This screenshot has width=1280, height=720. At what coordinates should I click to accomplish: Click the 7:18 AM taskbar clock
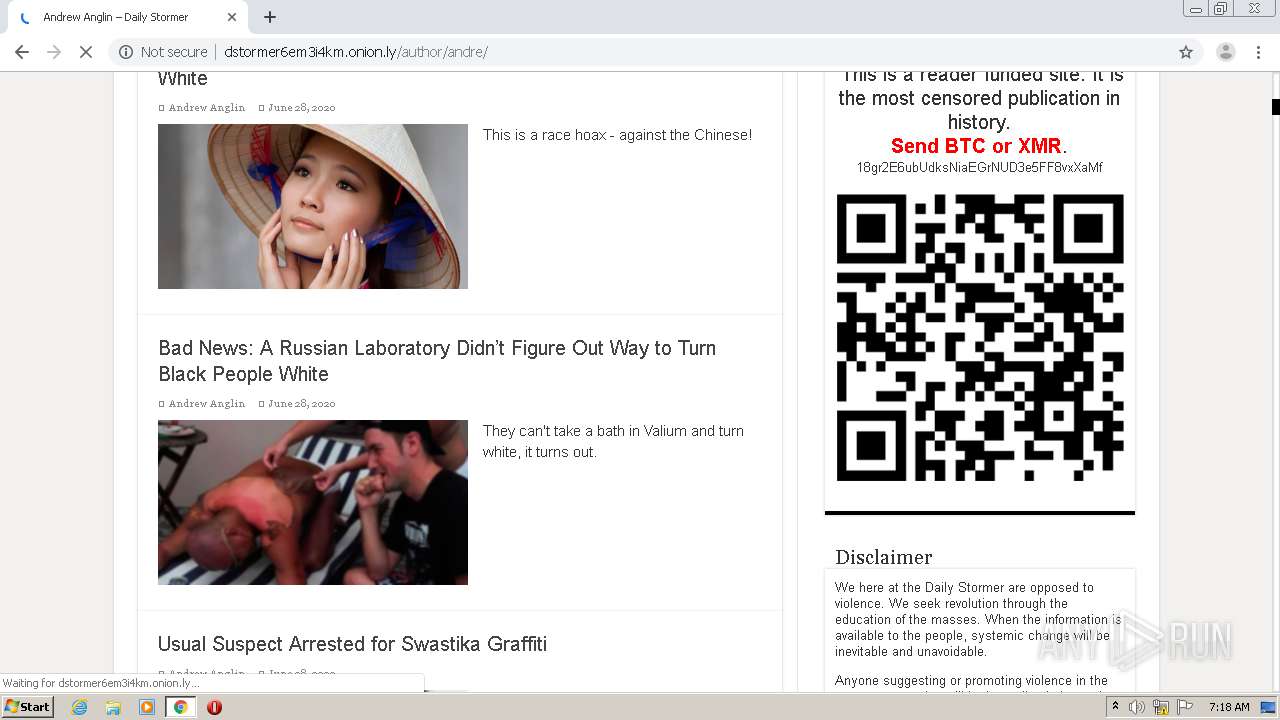[x=1229, y=707]
